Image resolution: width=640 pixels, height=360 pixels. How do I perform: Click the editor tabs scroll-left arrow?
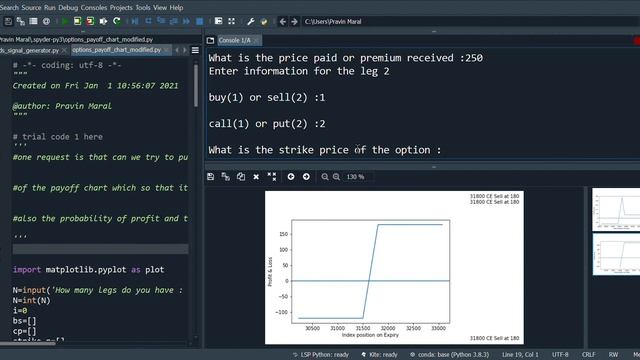pos(177,50)
